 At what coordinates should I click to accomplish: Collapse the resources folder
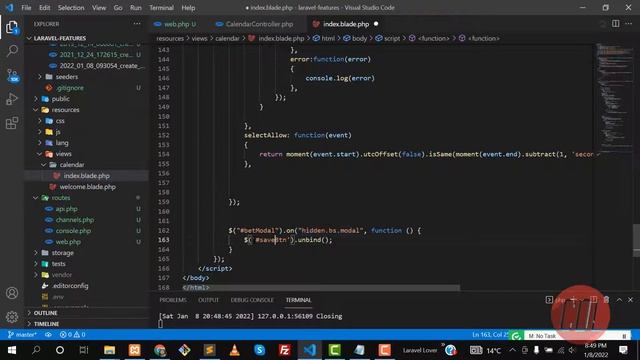point(65,110)
